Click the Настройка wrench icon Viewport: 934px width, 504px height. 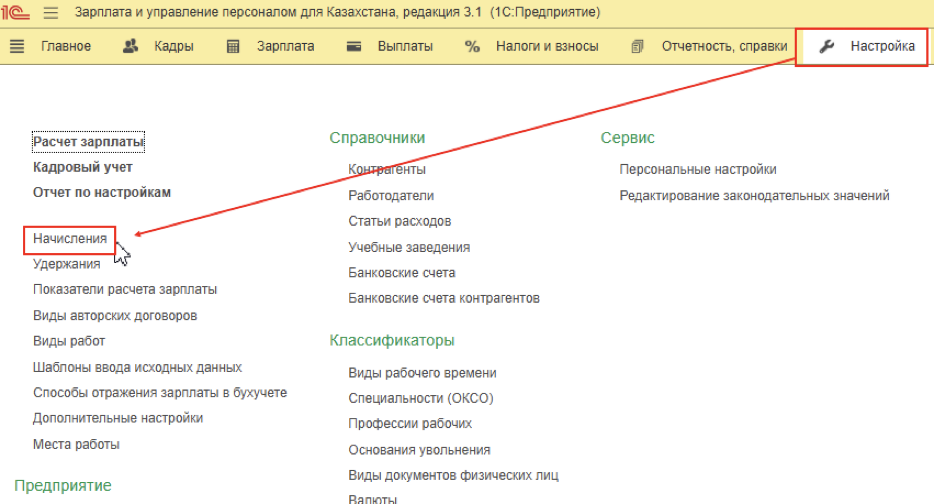click(x=826, y=46)
